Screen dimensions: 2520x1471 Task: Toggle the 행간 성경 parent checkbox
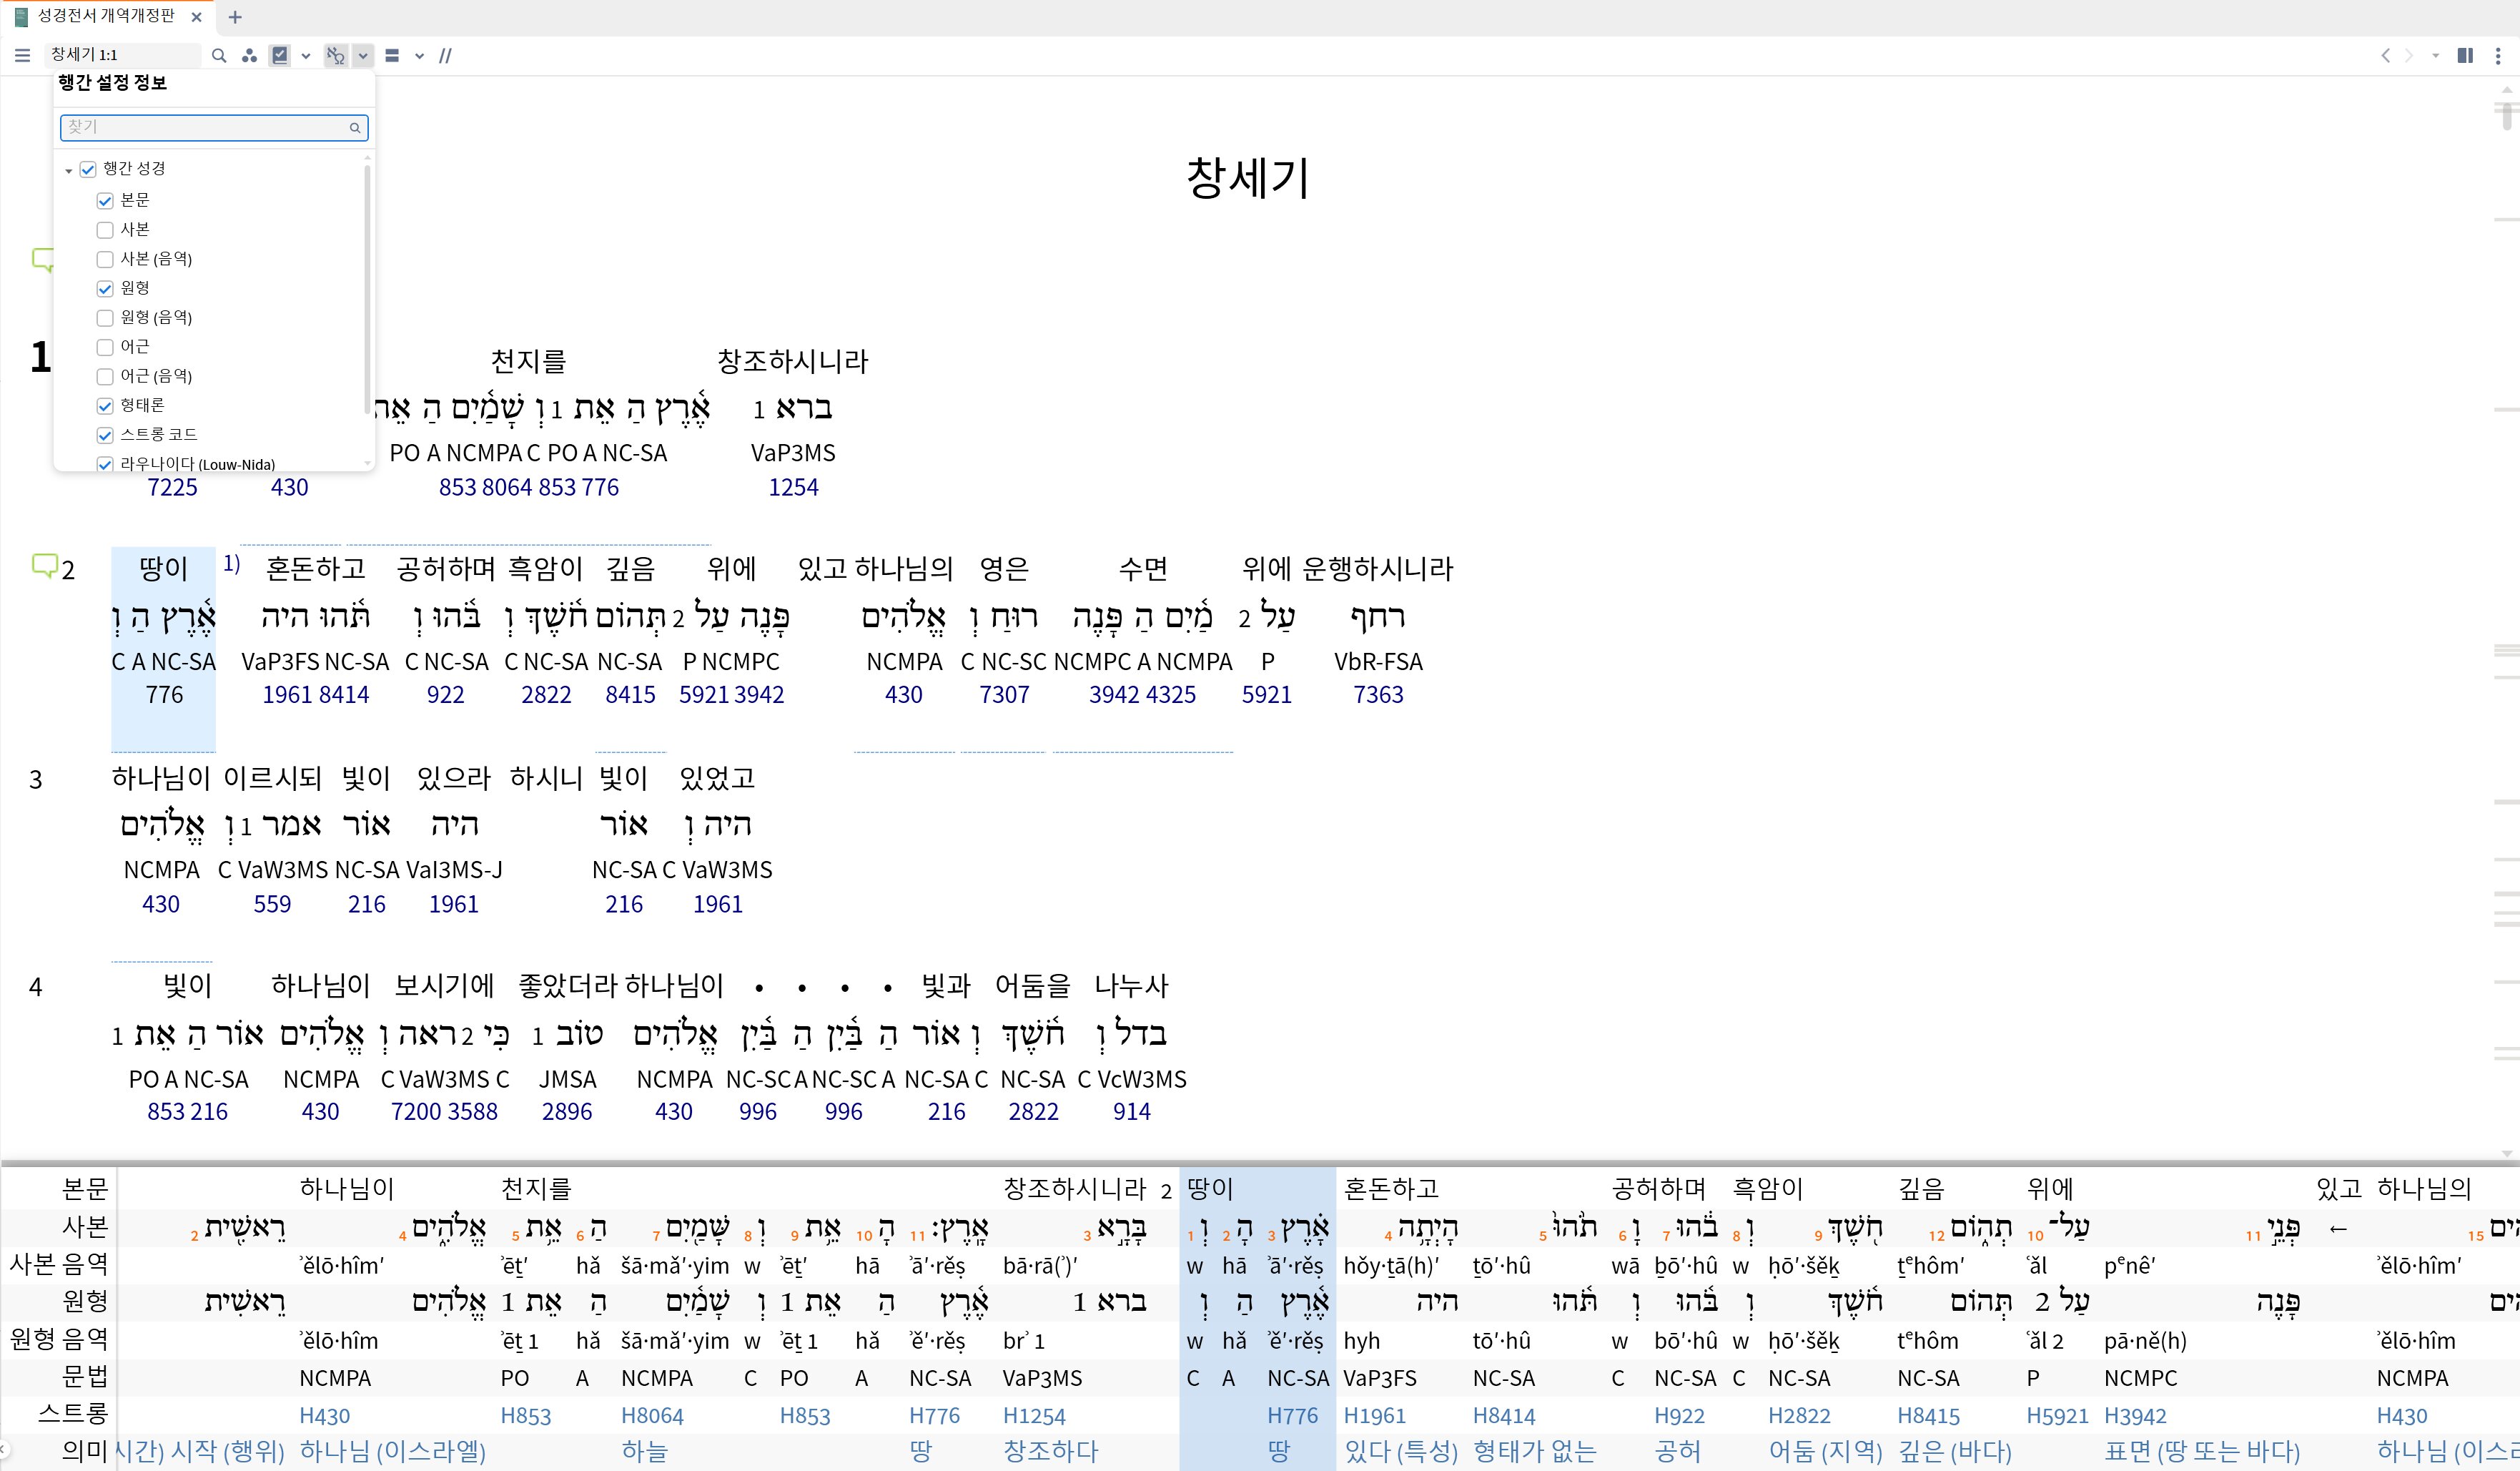click(x=88, y=169)
